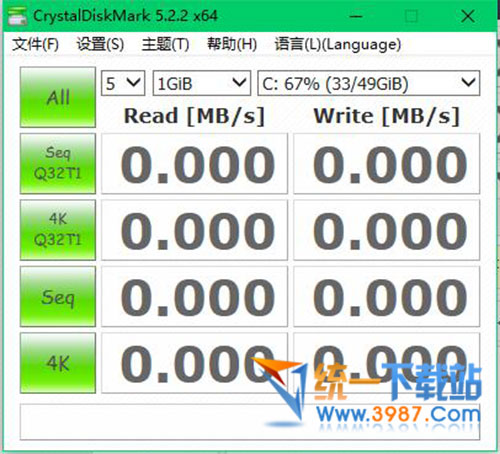Open the 文件(F) menu
Image resolution: width=500 pixels, height=454 pixels.
35,44
